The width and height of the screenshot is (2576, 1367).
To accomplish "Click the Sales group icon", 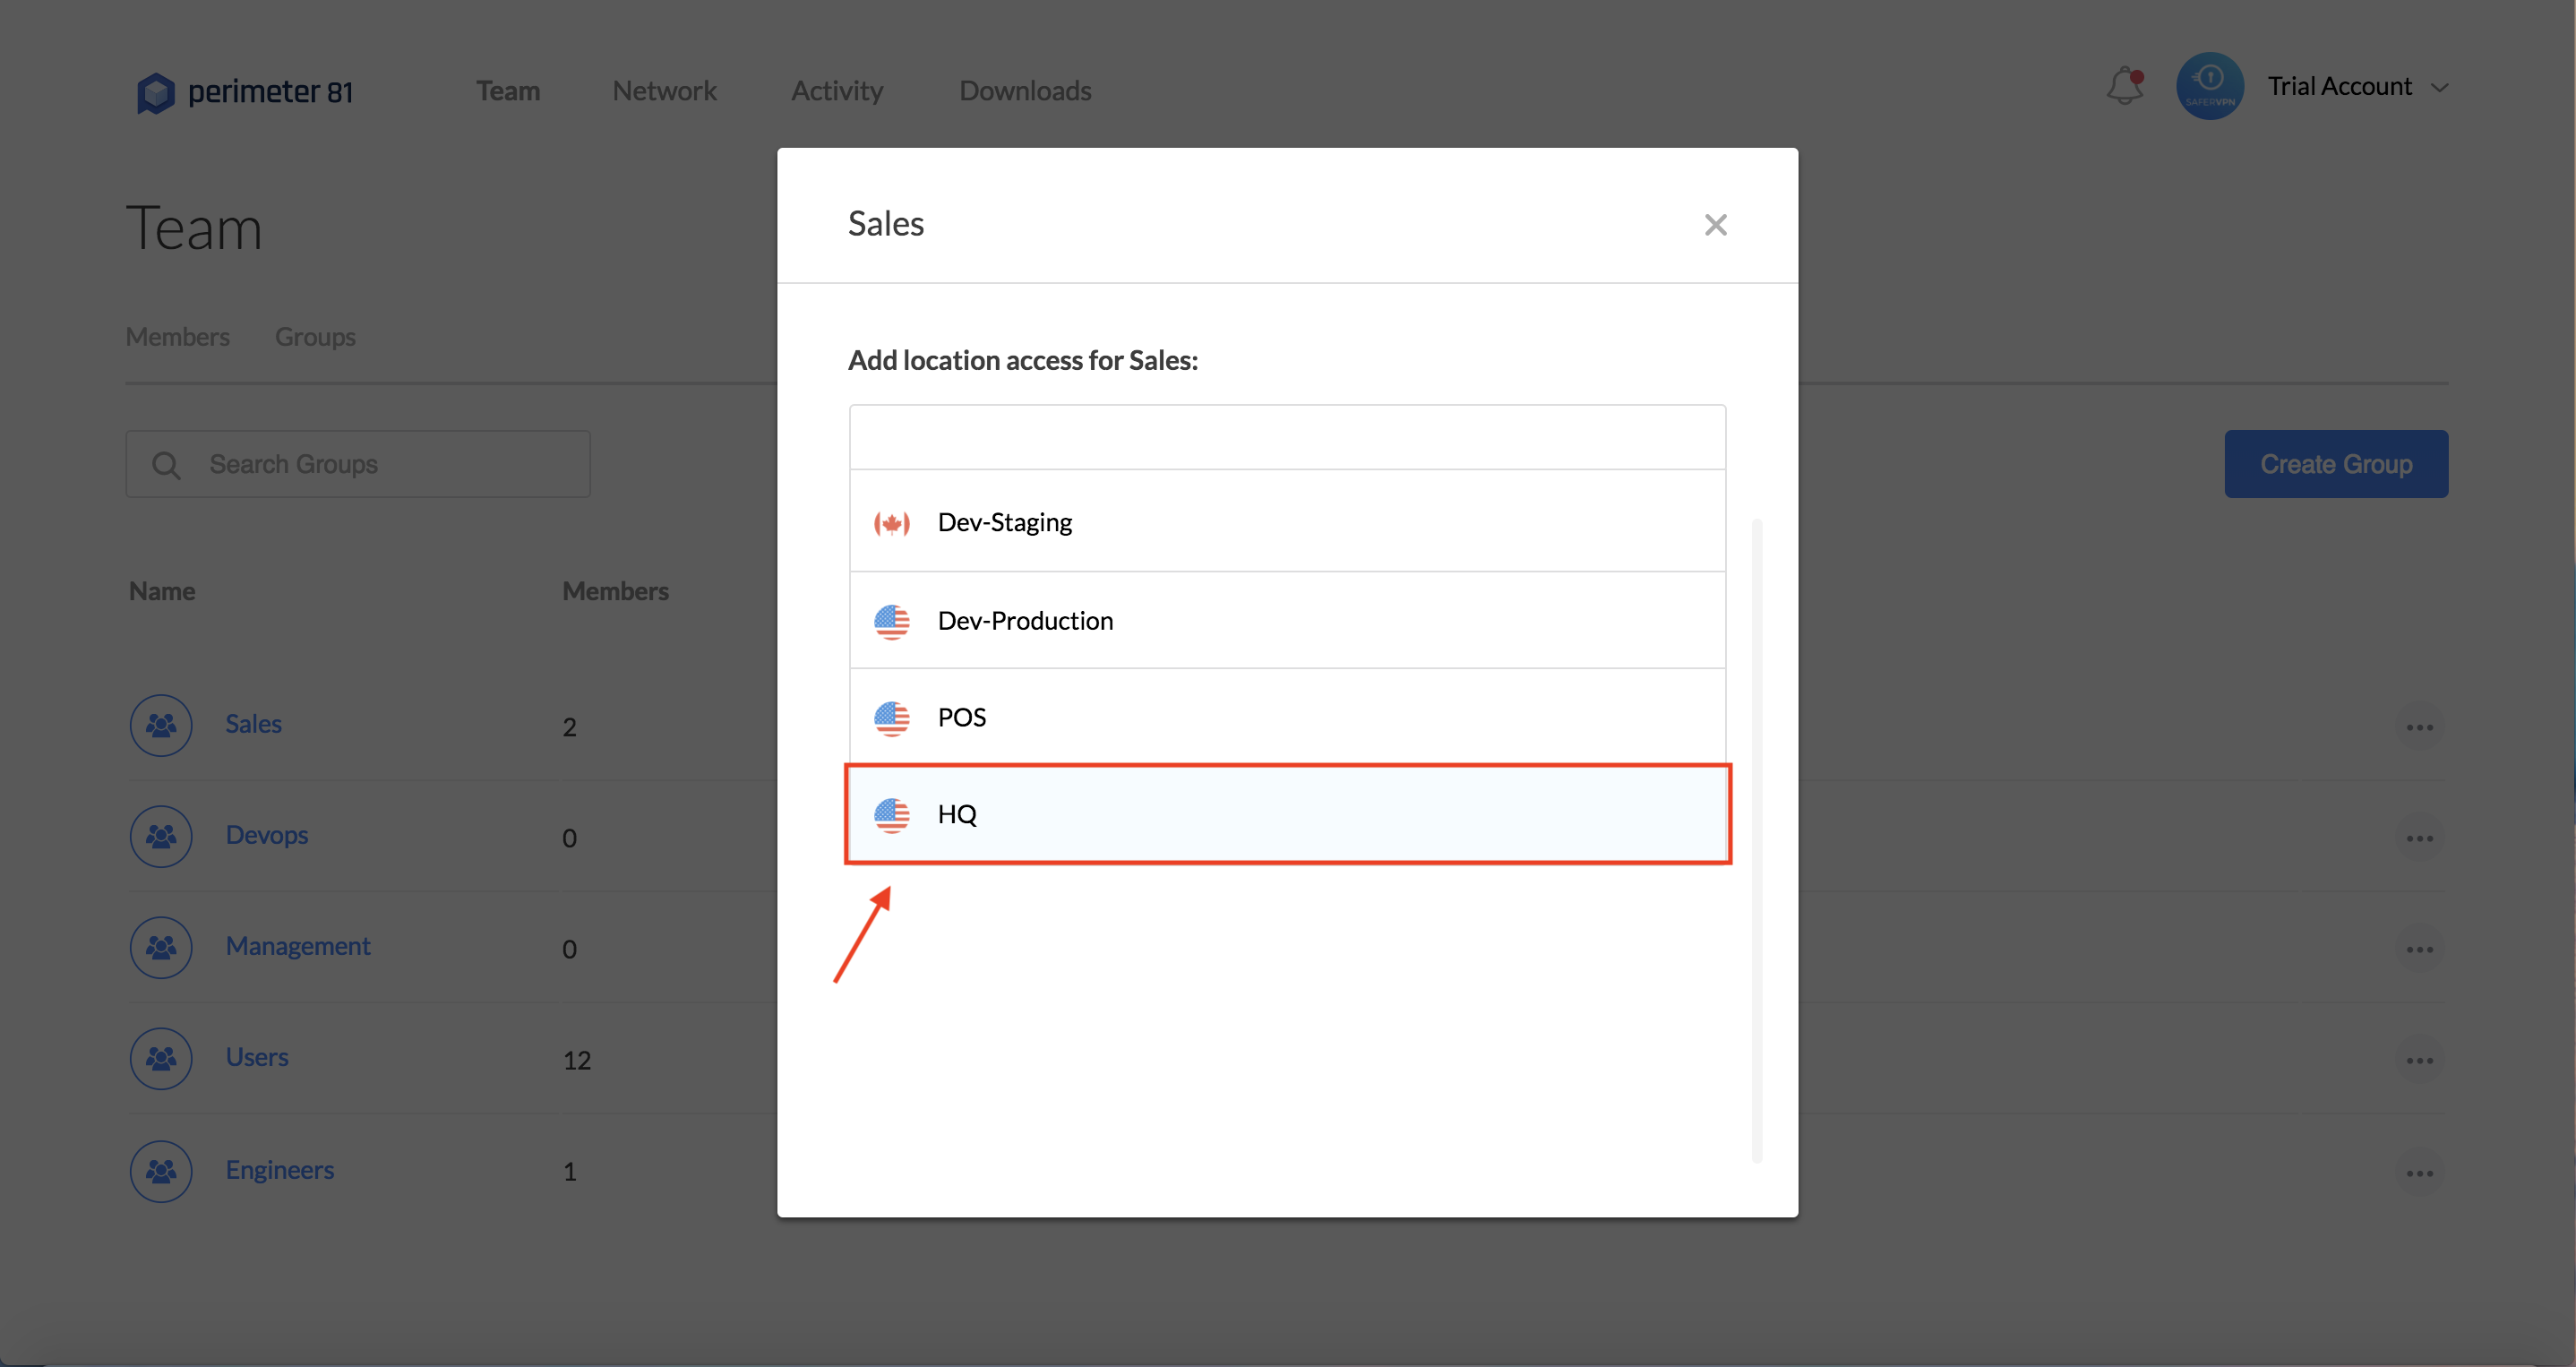I will coord(161,725).
